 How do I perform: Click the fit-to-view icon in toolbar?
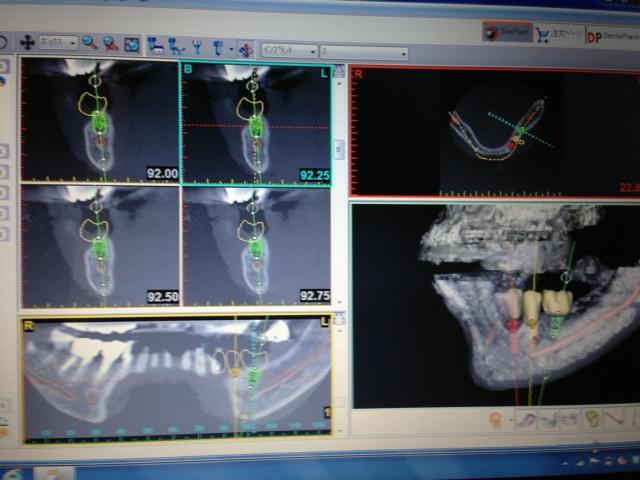pos(132,45)
